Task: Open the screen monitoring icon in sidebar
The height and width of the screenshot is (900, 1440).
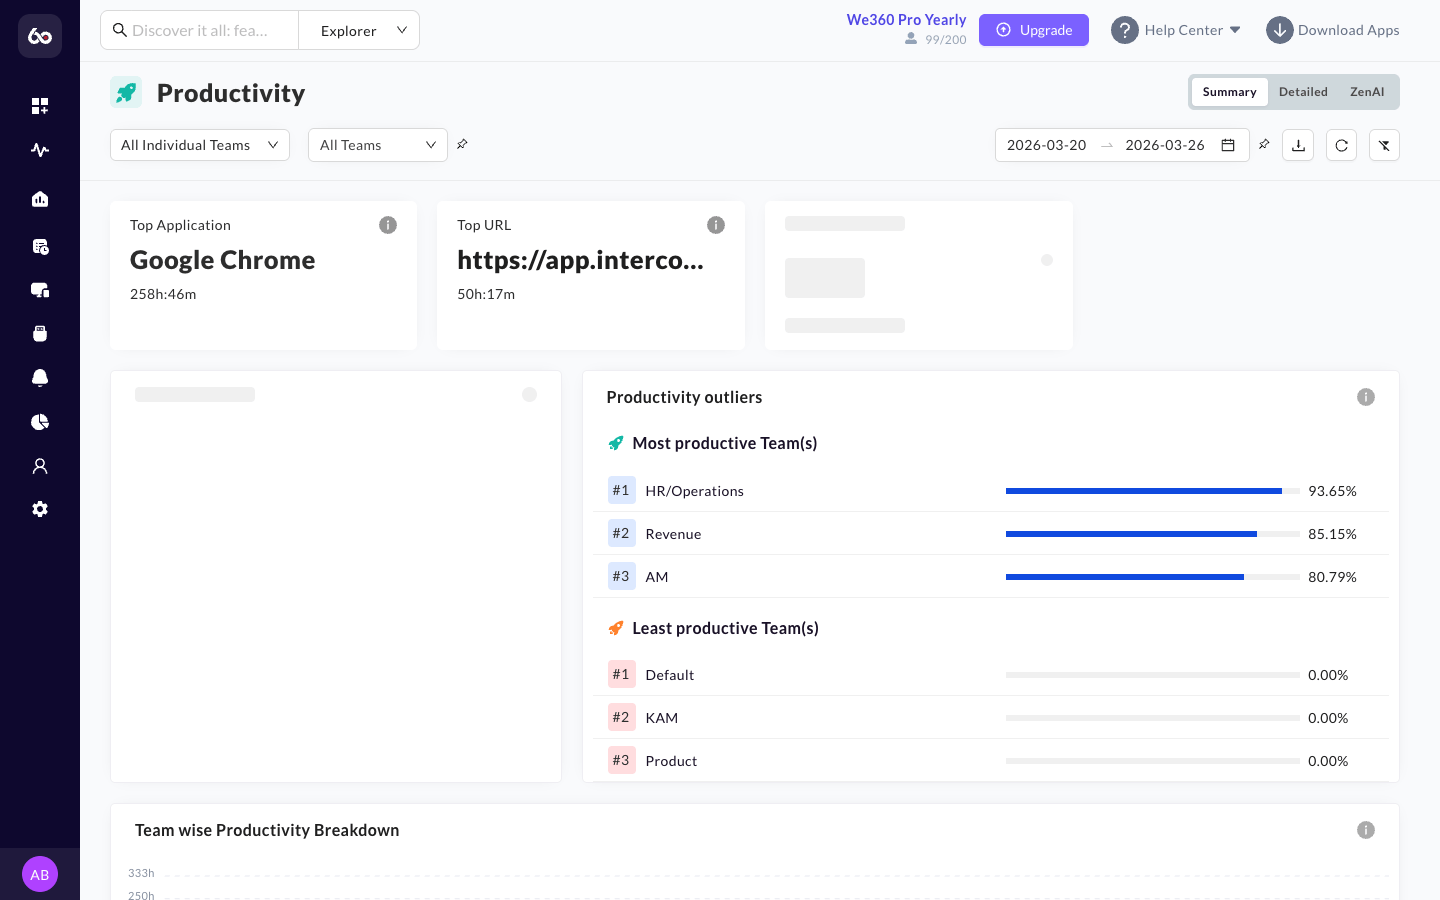Action: [40, 290]
